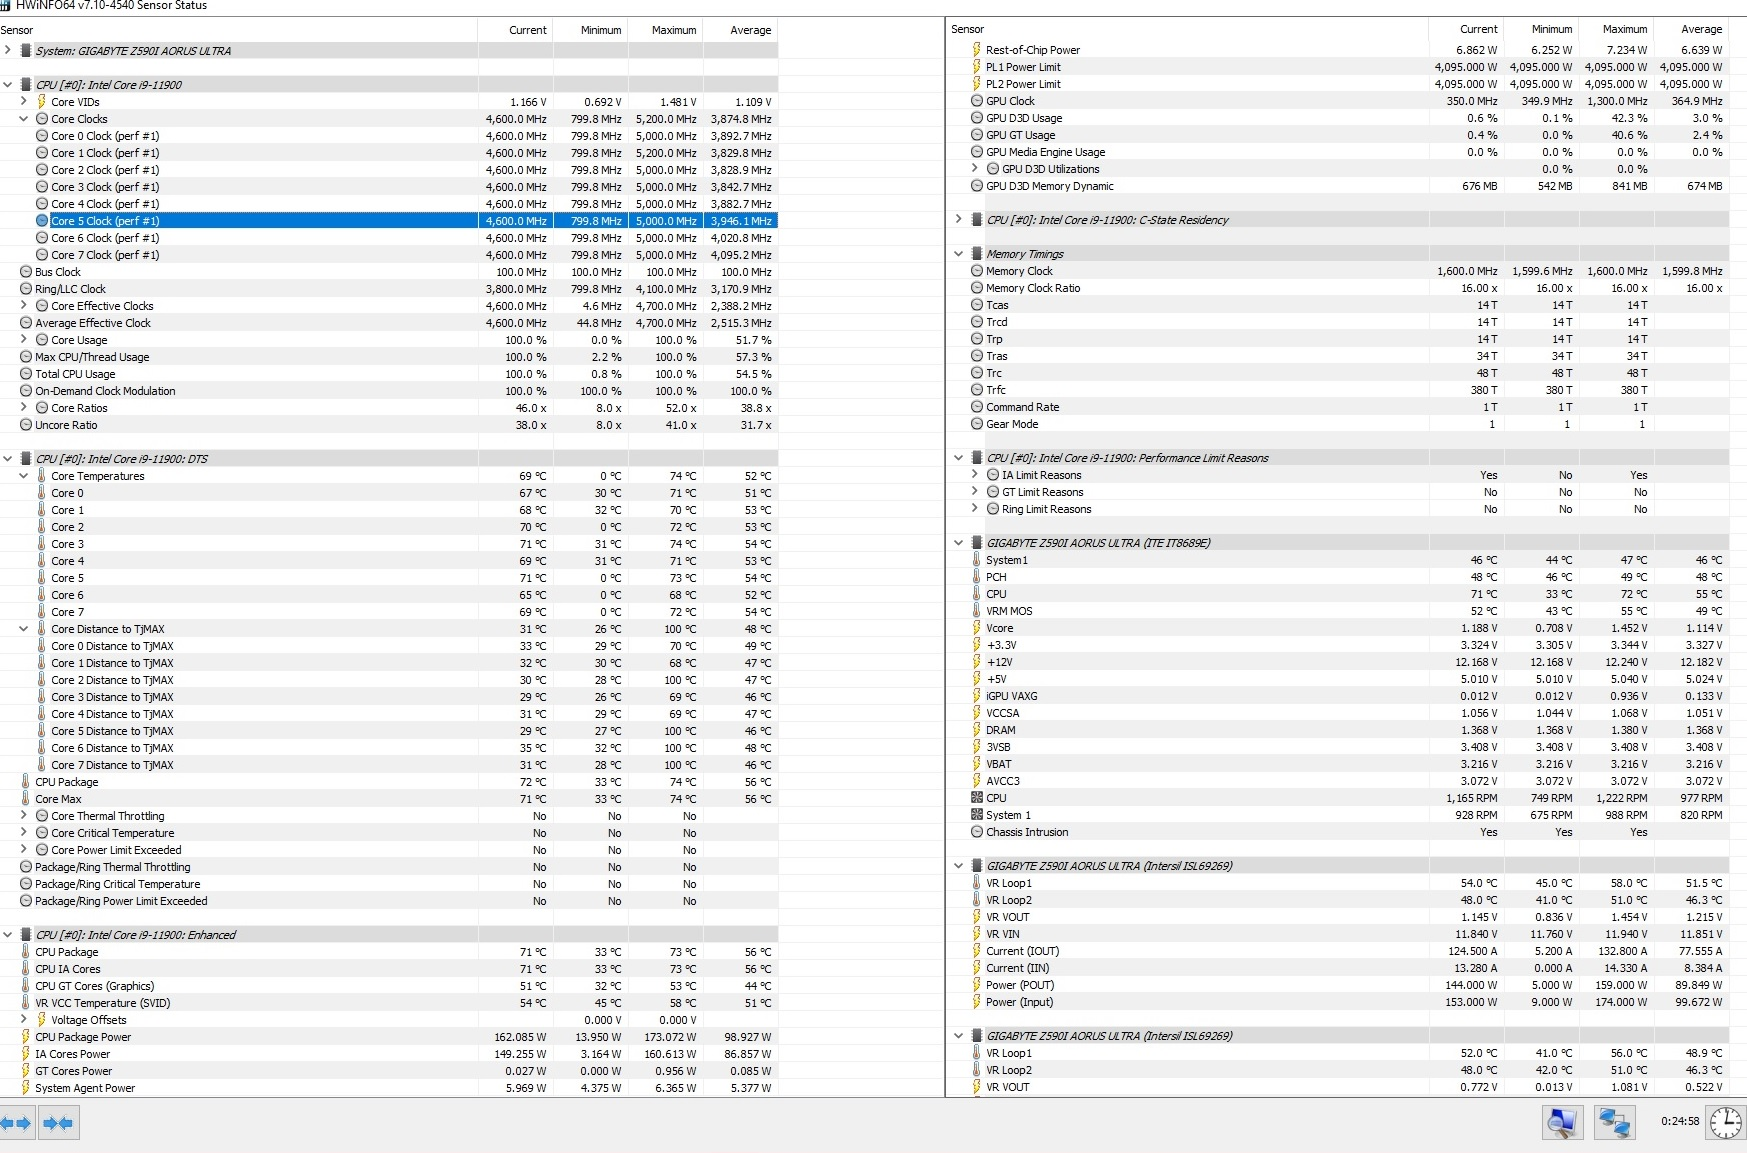Select the highlighted Core 5 Clock (perf #1) row
The image size is (1747, 1153).
389,221
